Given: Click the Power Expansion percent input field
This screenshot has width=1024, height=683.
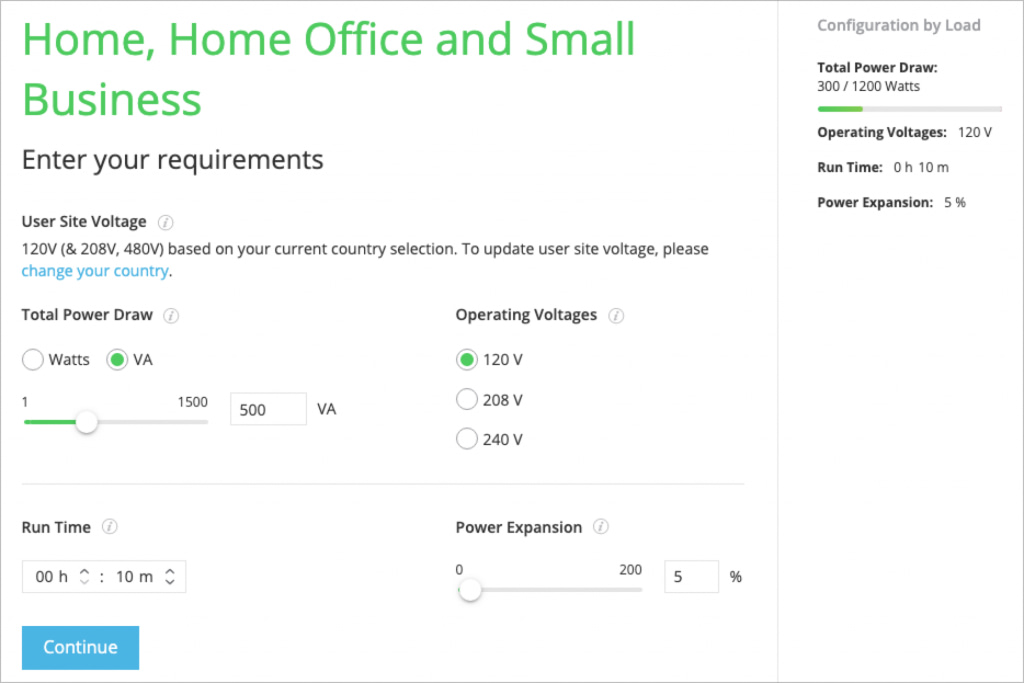Looking at the screenshot, I should click(691, 577).
